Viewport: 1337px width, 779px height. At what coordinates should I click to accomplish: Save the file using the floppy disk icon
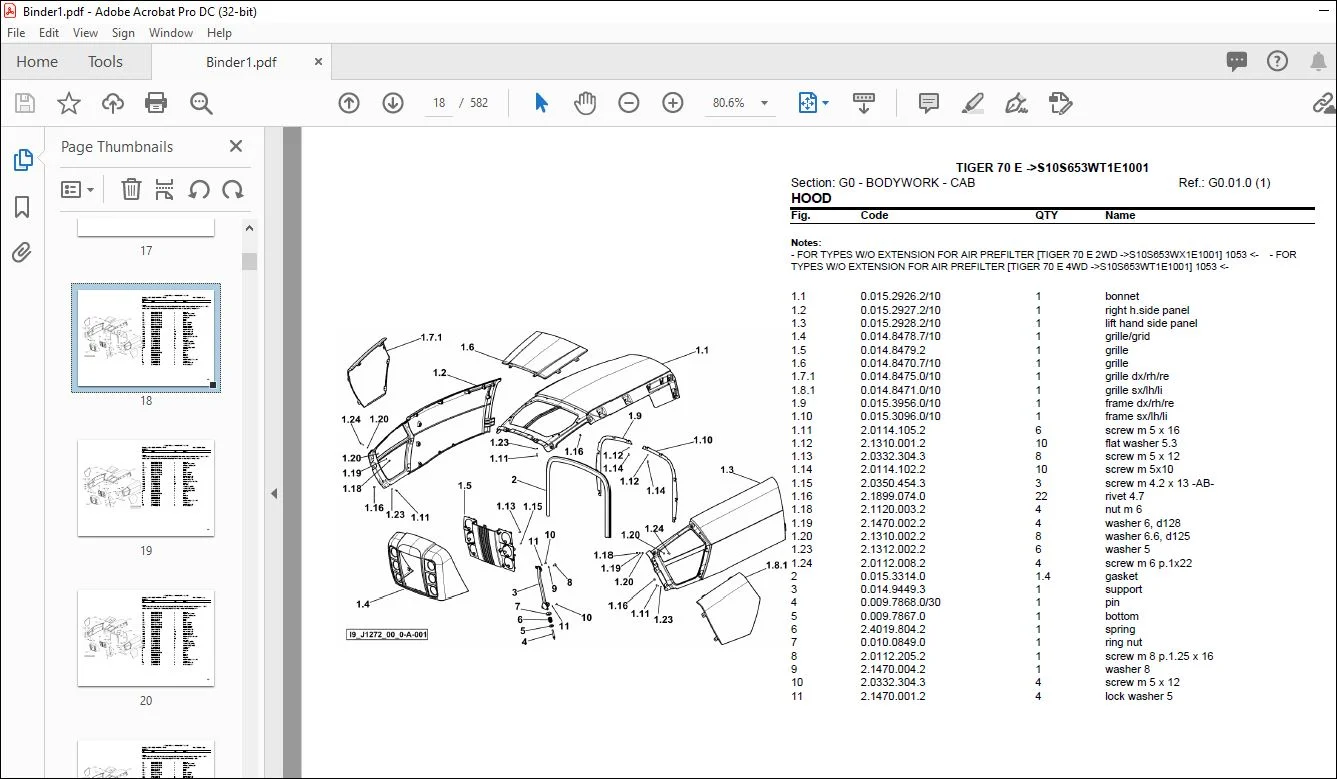[25, 103]
